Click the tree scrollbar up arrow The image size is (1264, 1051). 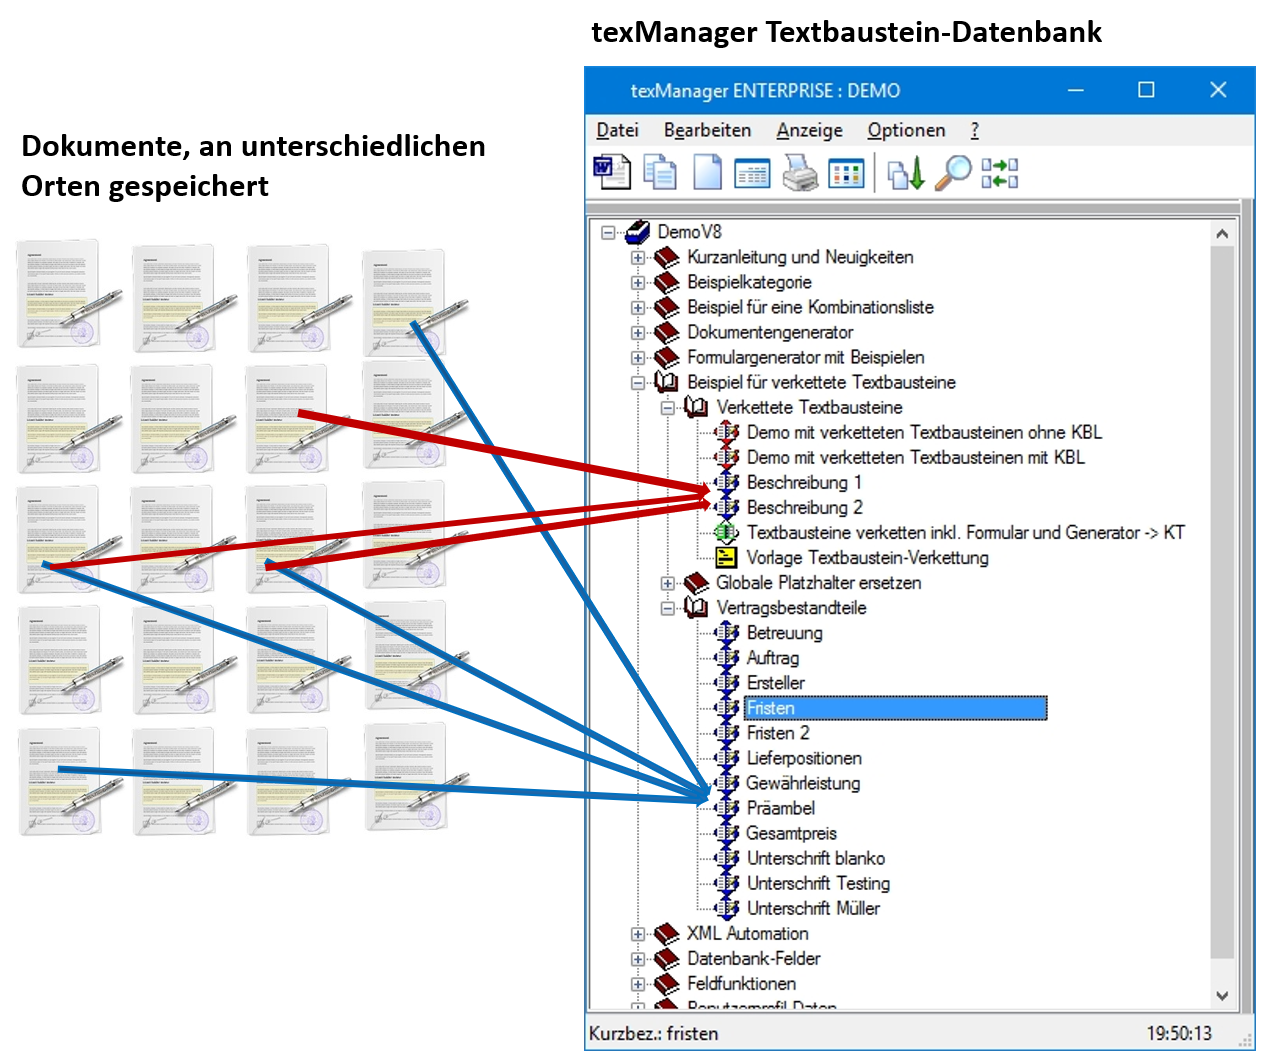tap(1222, 233)
